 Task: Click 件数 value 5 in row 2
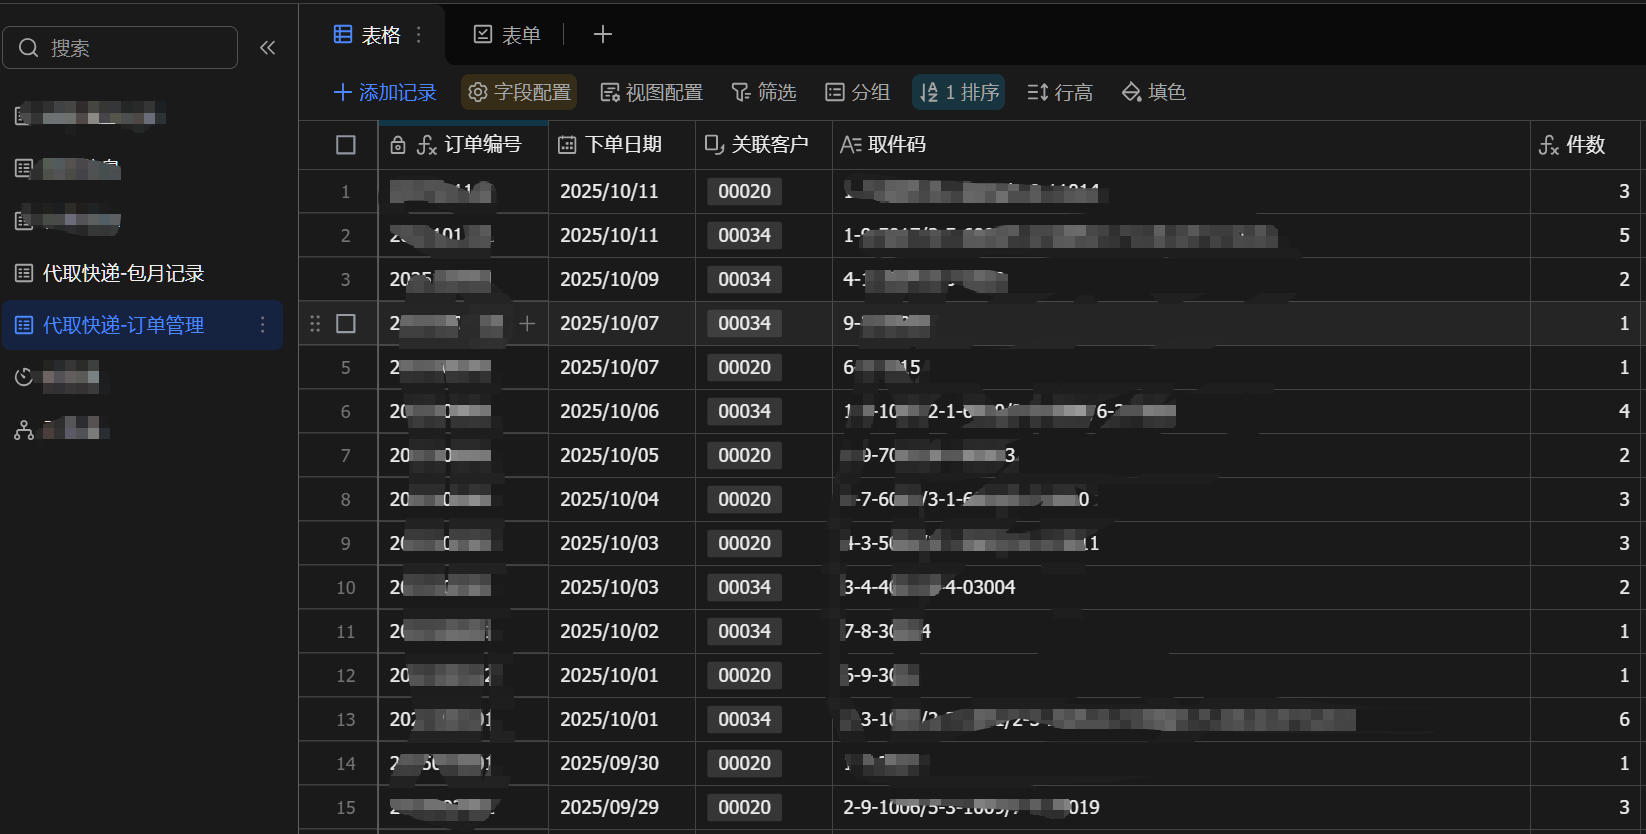(x=1624, y=236)
